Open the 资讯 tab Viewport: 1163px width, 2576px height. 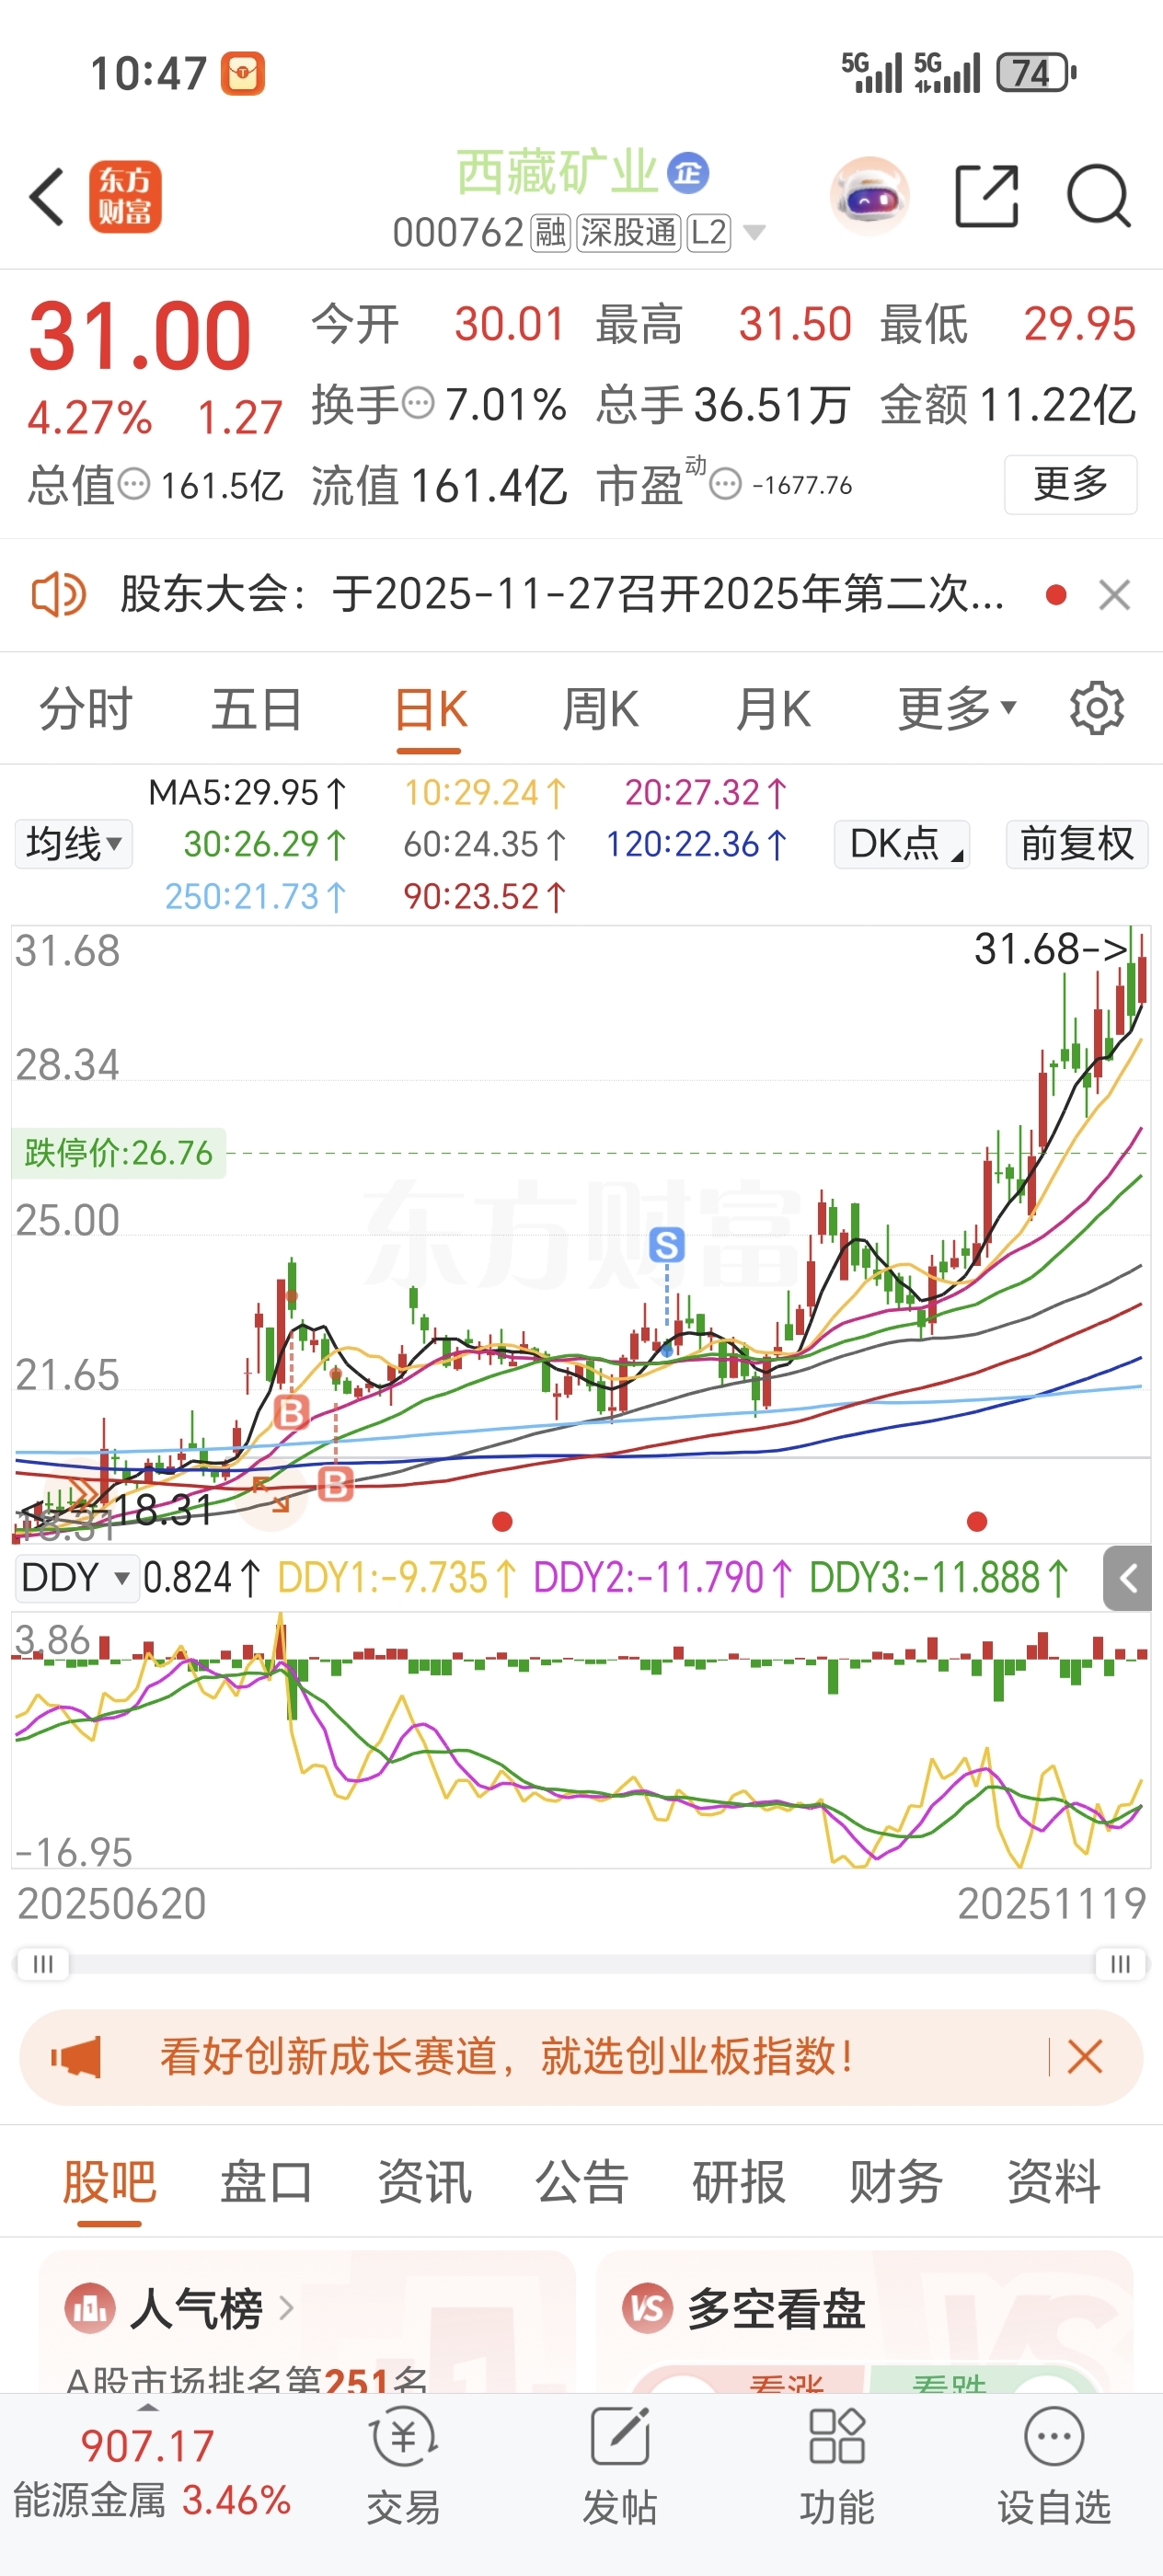[x=424, y=2181]
